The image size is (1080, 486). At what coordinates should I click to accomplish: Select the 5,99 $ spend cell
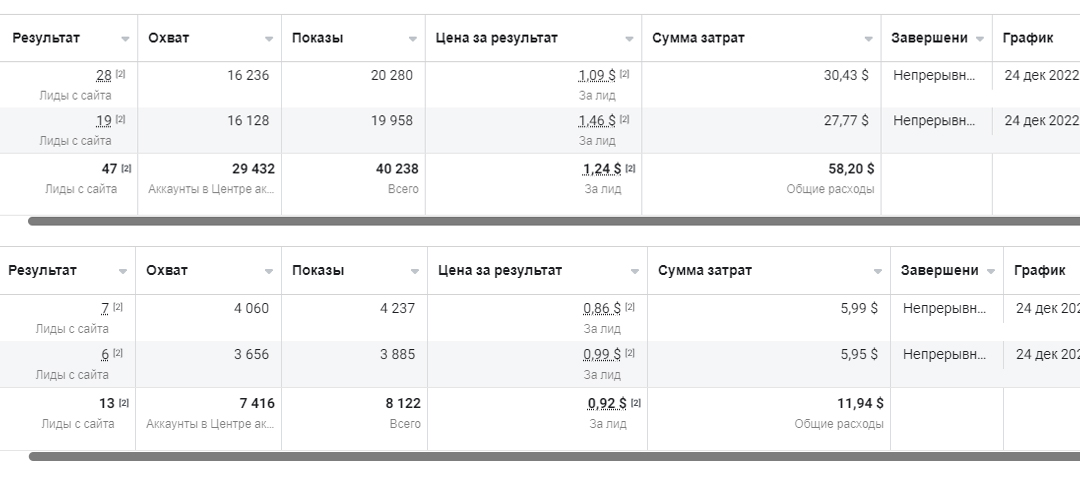[x=769, y=317]
